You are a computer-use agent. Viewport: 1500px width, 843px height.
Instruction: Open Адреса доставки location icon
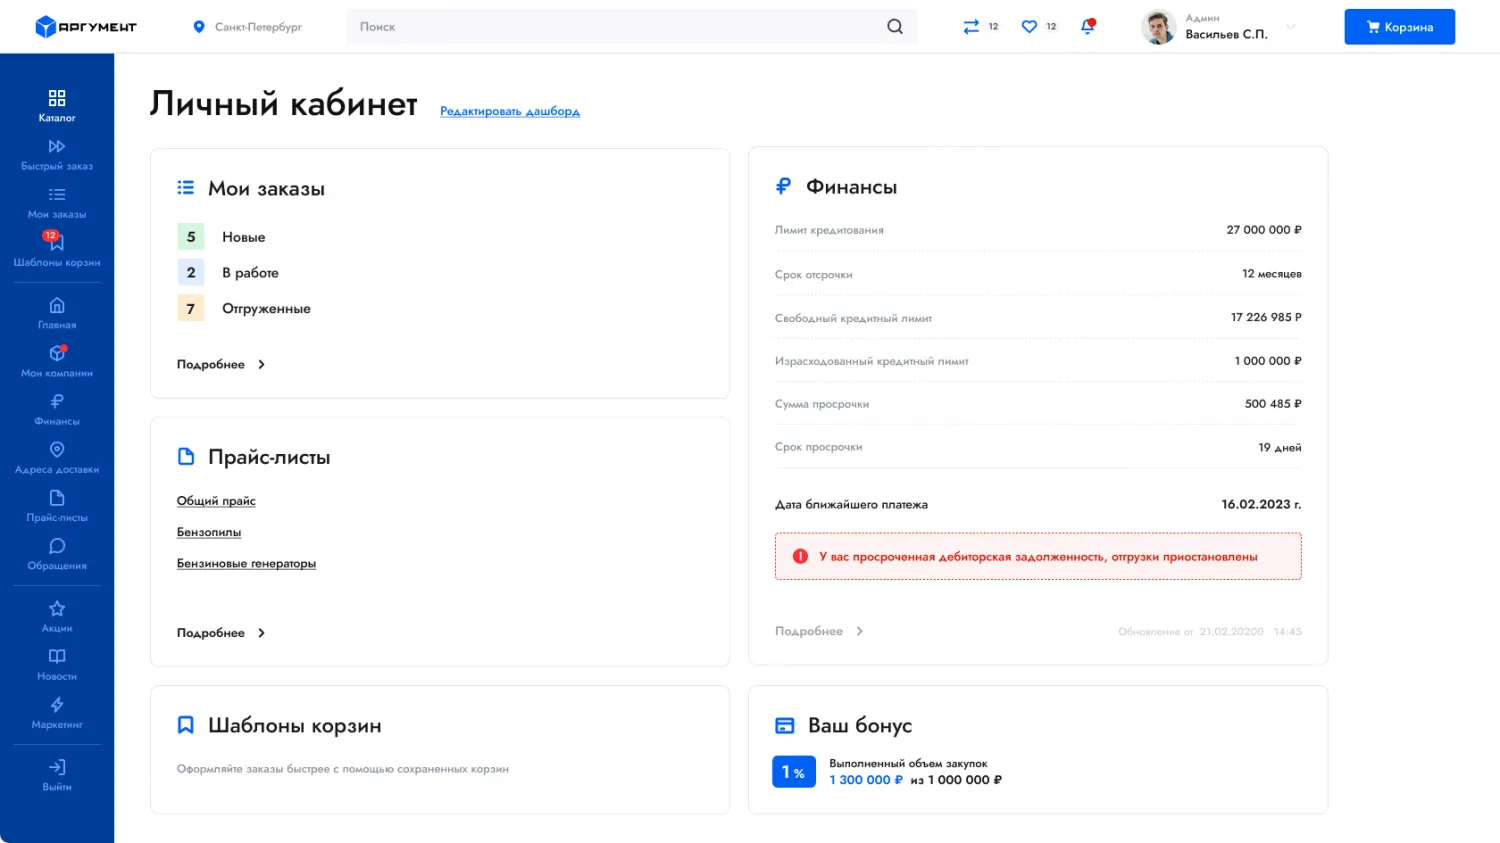[57, 450]
